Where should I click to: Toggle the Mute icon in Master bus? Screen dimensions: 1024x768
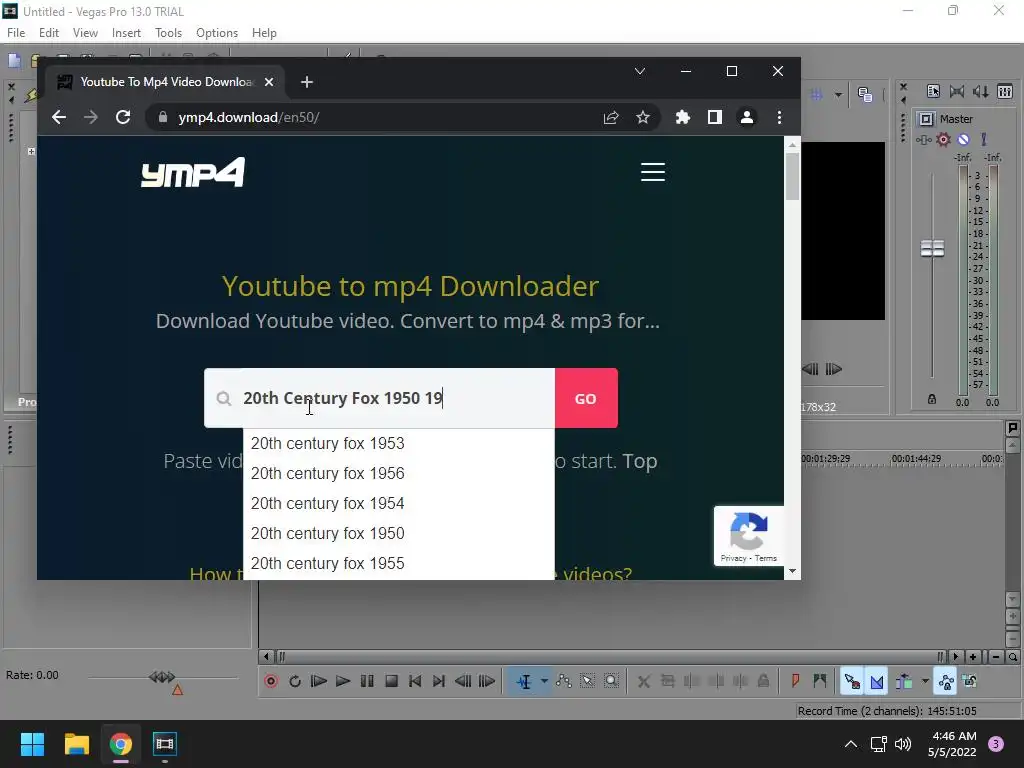963,139
